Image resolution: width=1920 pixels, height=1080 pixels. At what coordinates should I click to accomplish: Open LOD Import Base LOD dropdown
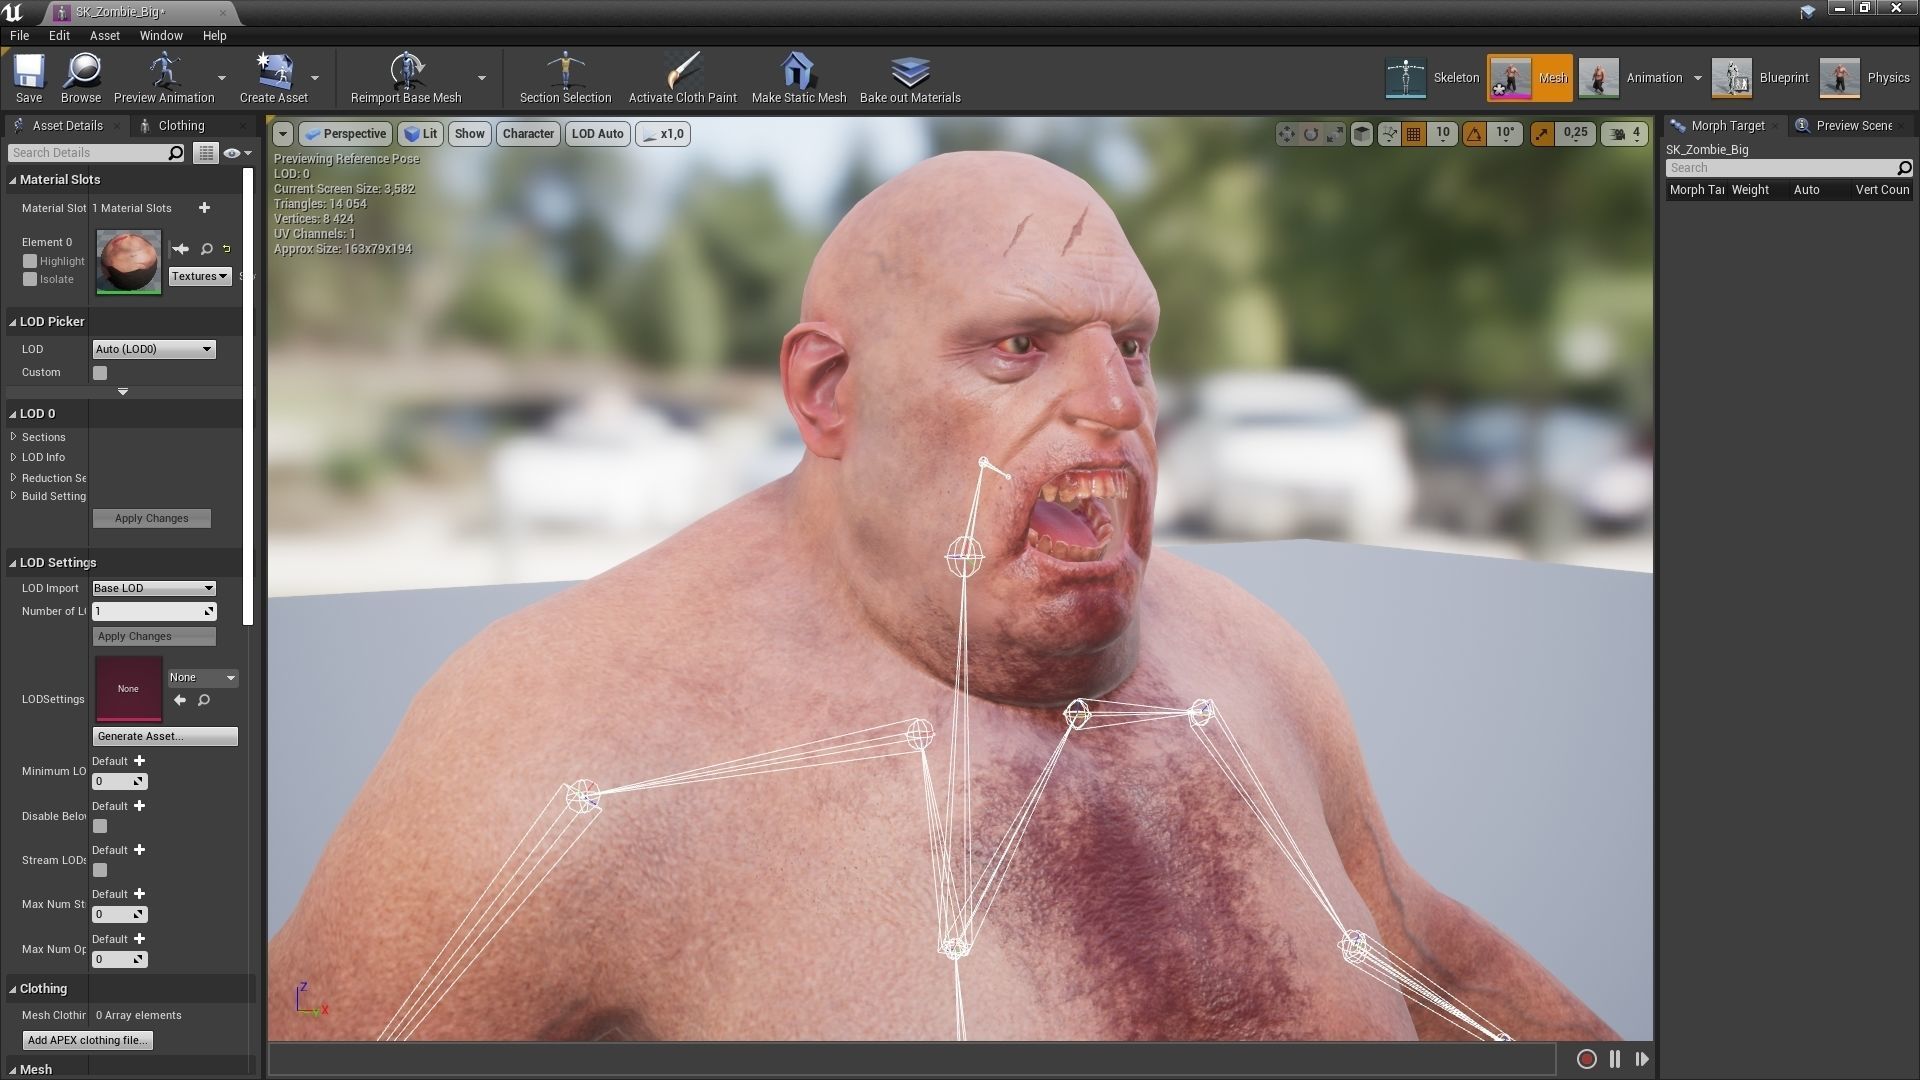[x=153, y=588]
